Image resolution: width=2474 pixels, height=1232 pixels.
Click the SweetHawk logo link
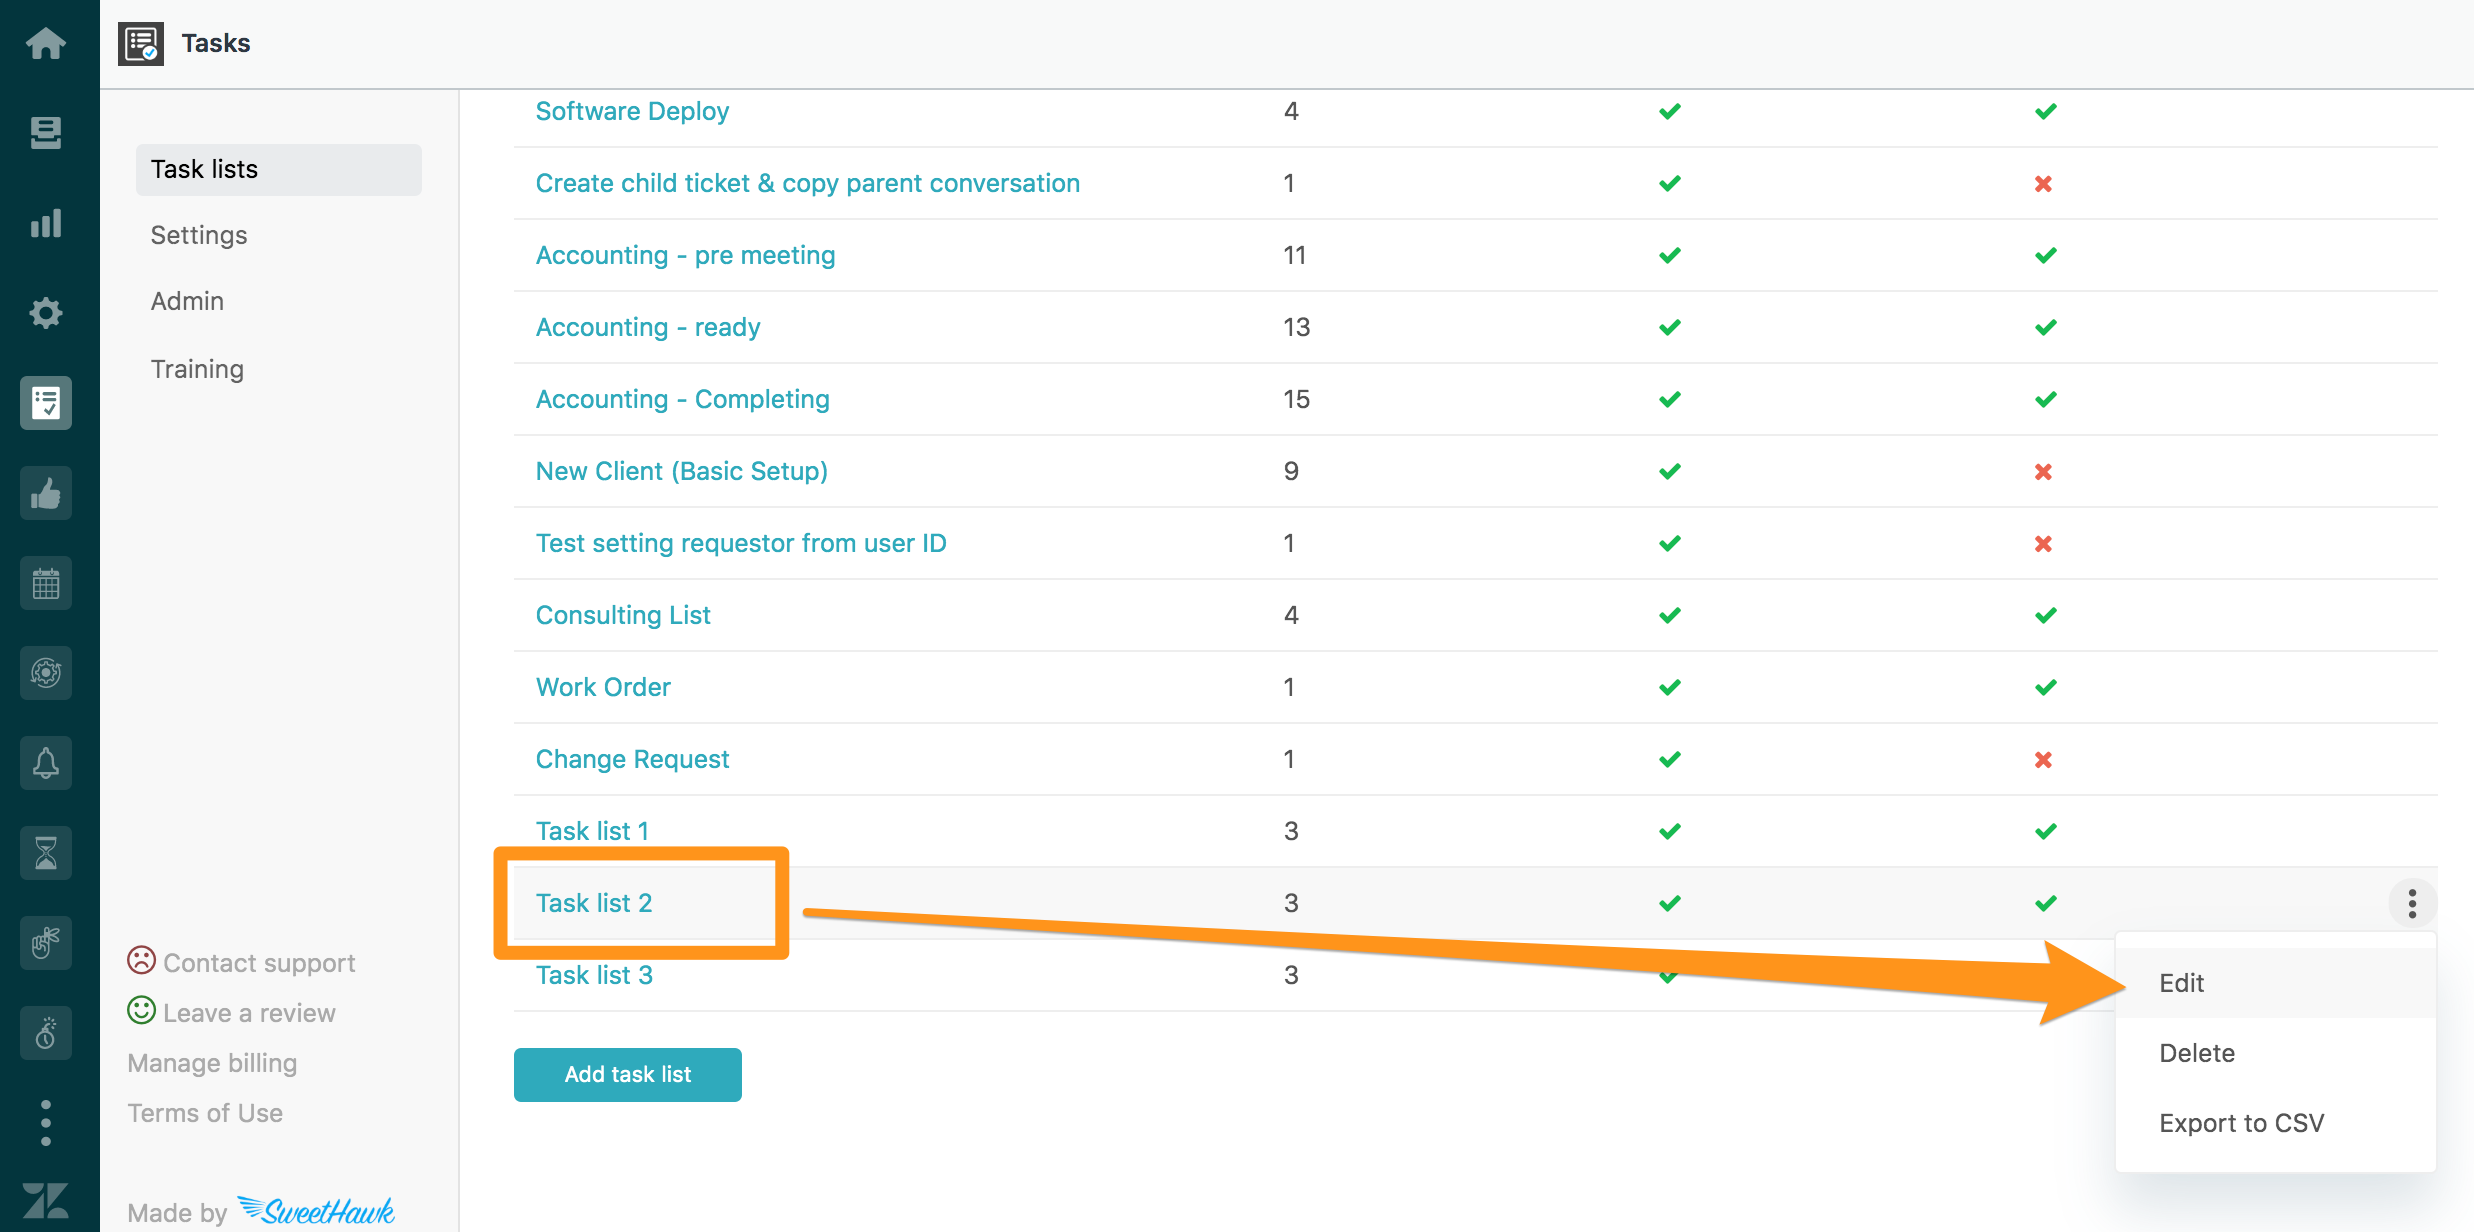317,1210
